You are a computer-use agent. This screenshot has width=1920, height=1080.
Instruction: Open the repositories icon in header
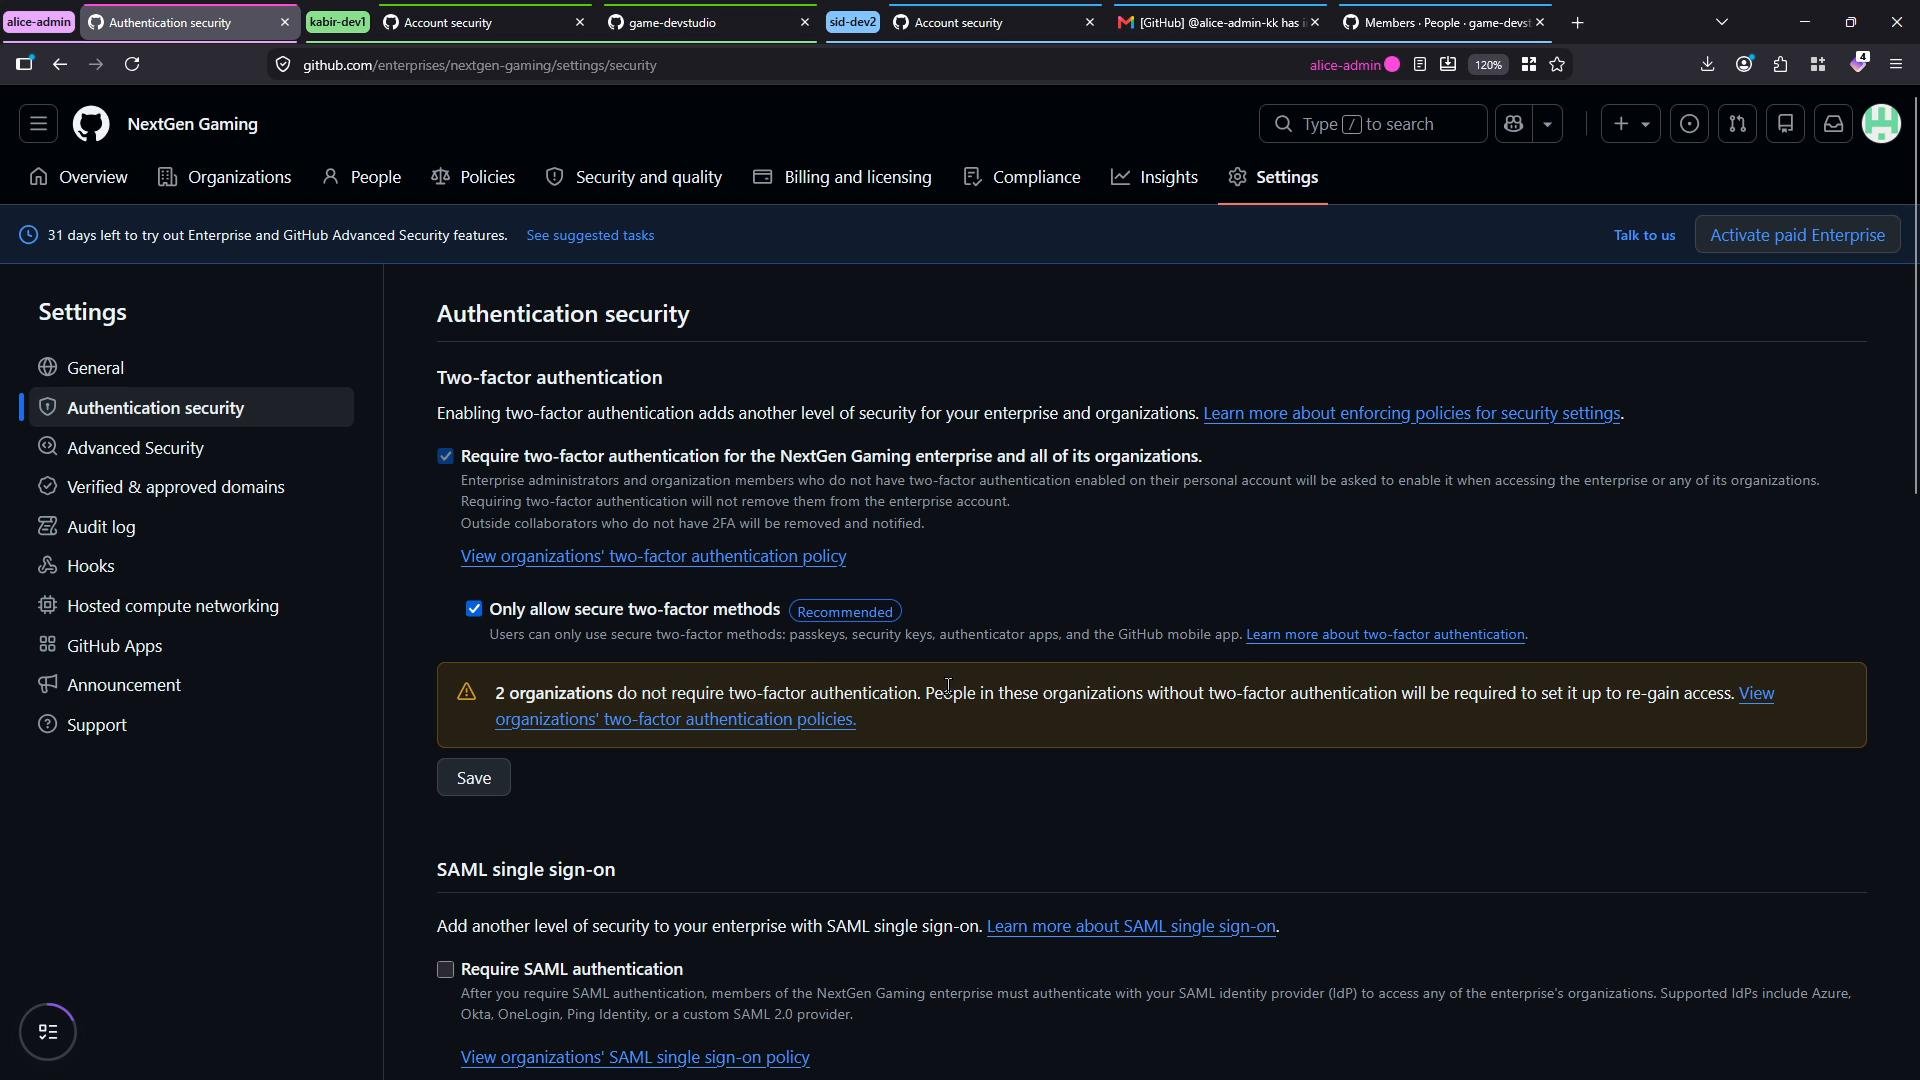(x=1785, y=124)
